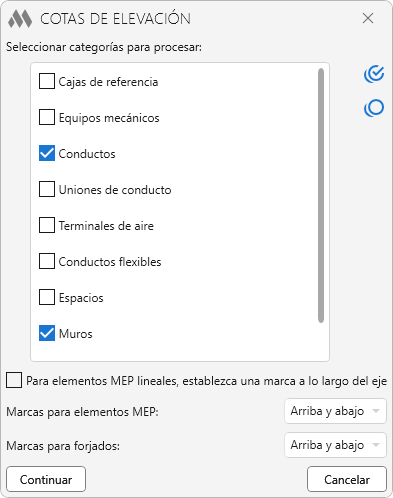Viewport: 393px width, 498px height.
Task: Check the Equipos mecánicos category
Action: point(47,117)
